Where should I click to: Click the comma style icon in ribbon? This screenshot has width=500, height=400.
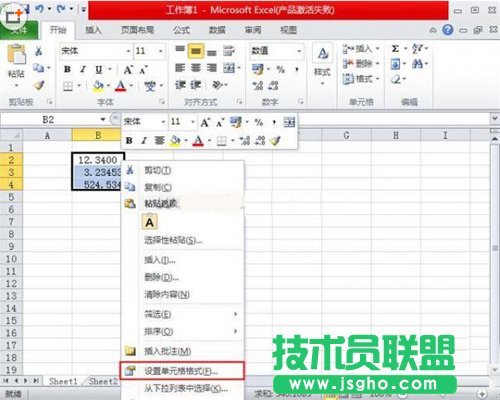(296, 69)
